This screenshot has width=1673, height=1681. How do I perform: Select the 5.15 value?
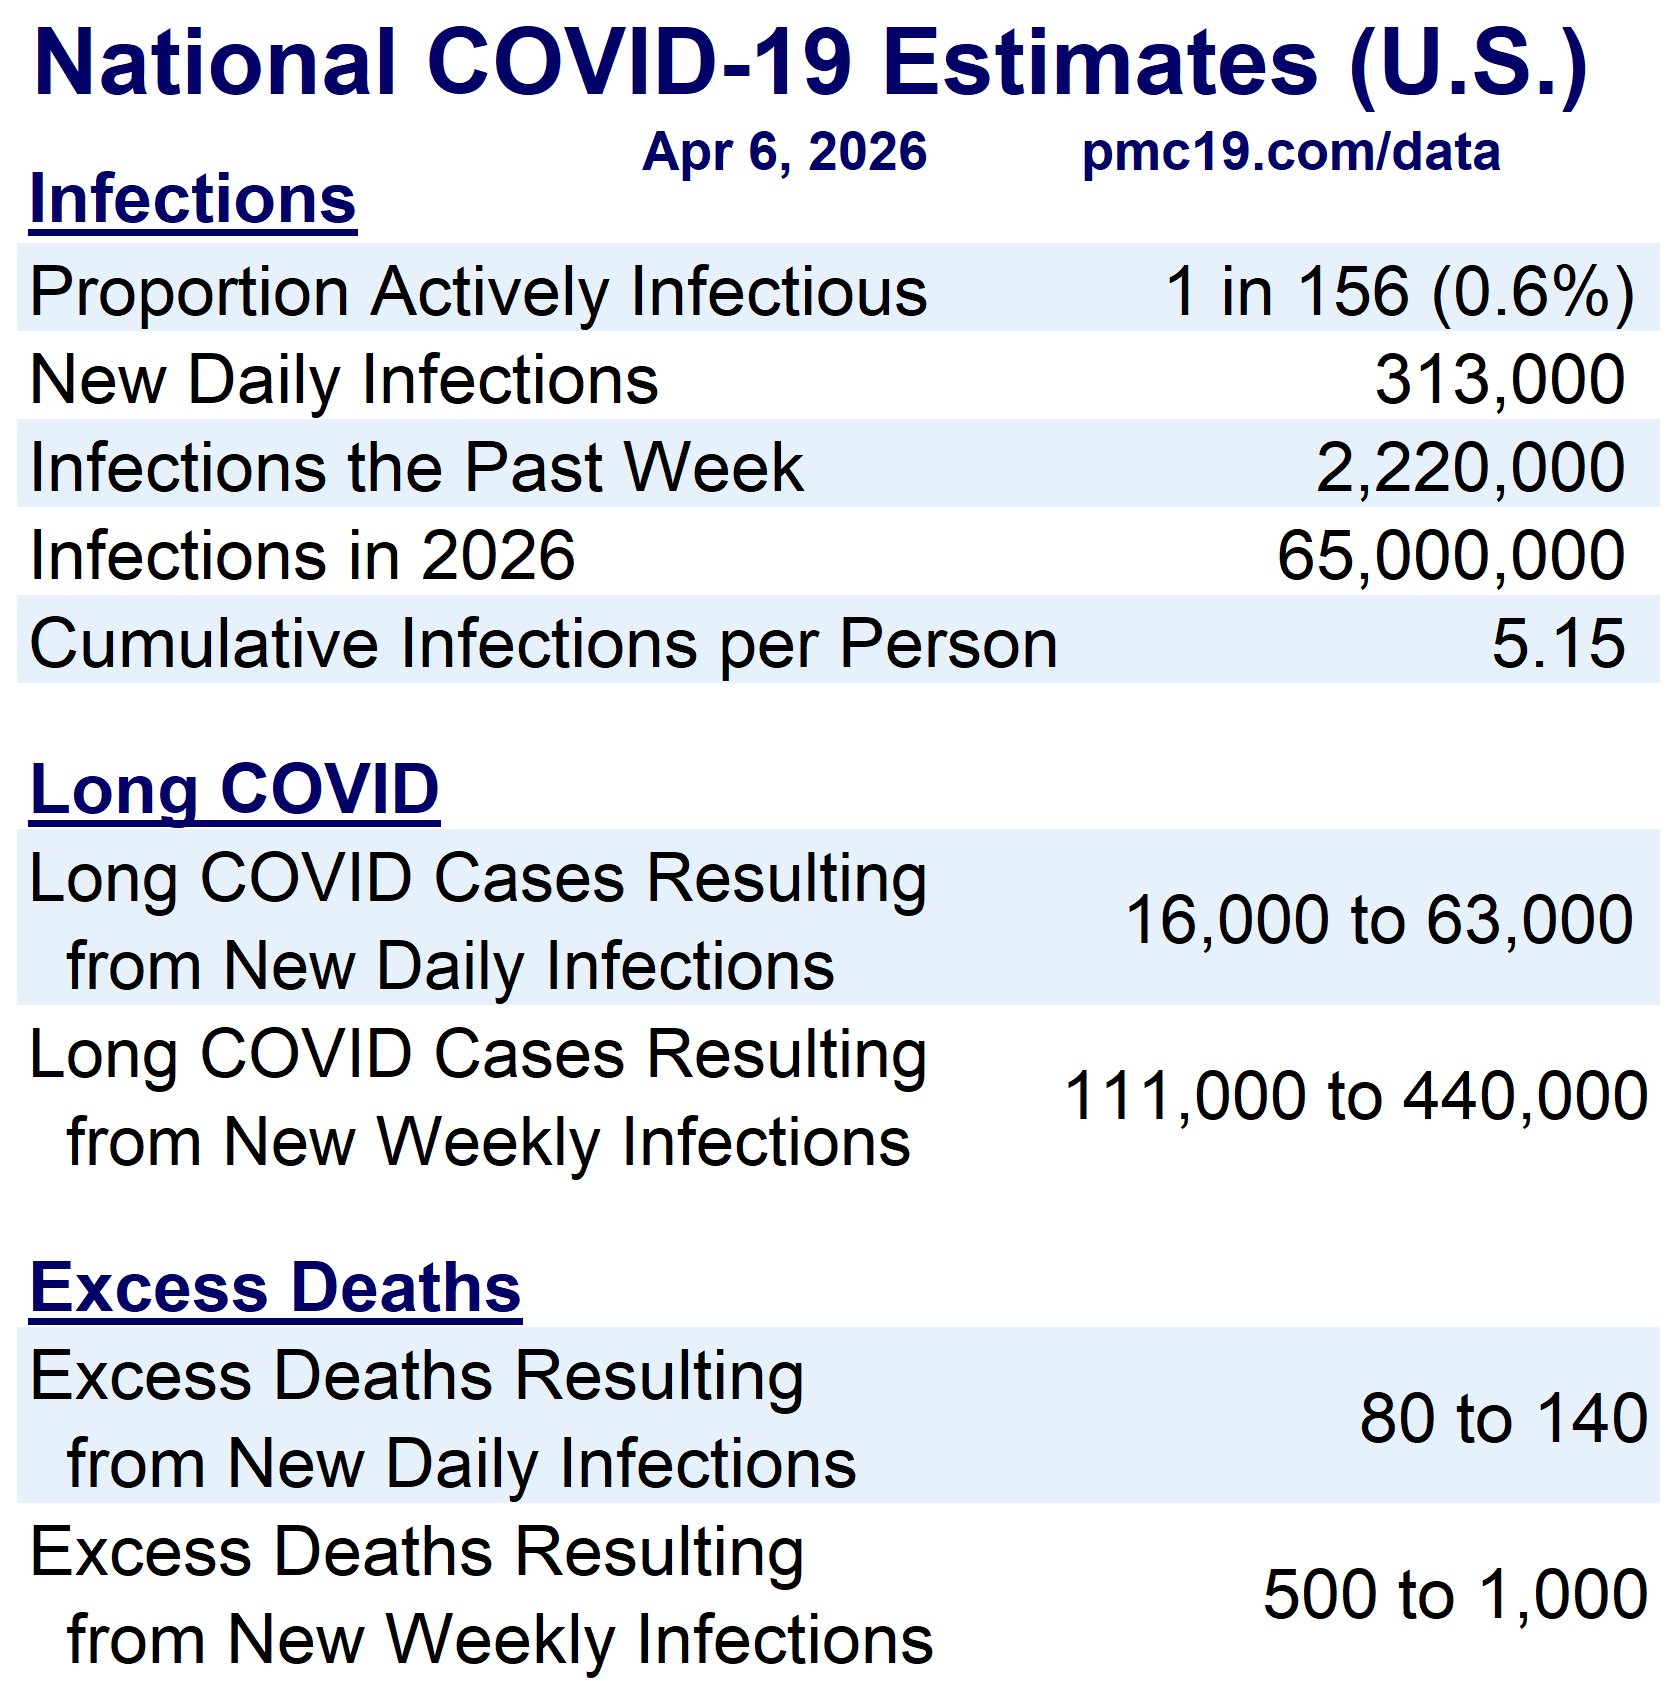pyautogui.click(x=1557, y=643)
